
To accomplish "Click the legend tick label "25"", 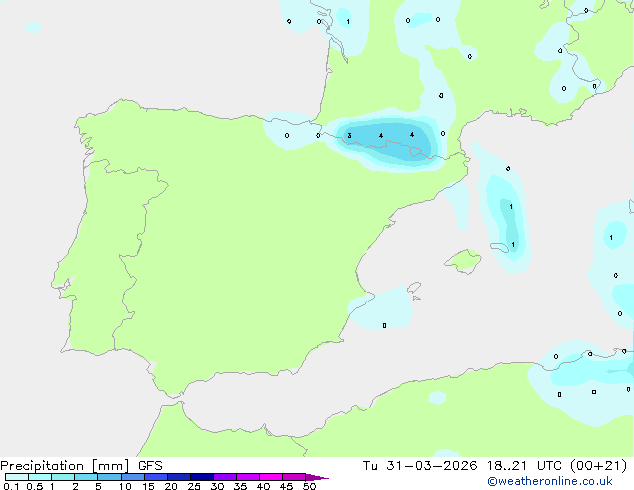I will (194, 486).
